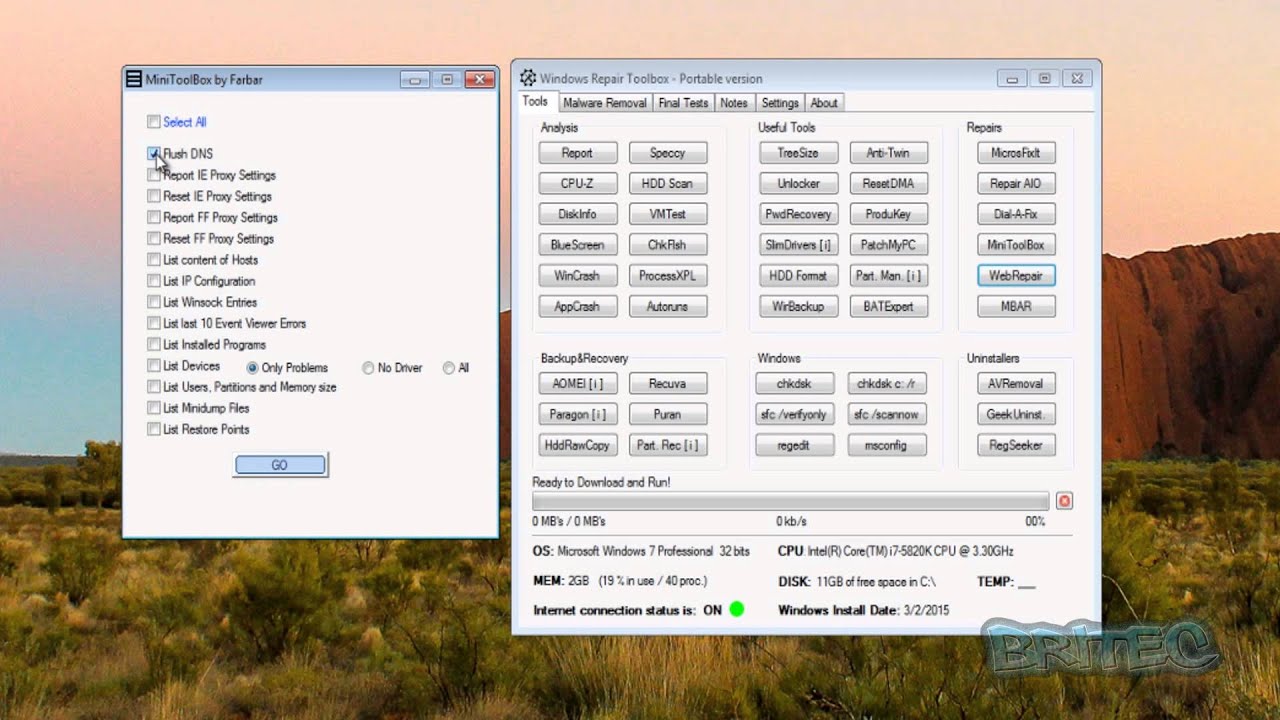Enable the List Devices checkbox

tap(153, 366)
